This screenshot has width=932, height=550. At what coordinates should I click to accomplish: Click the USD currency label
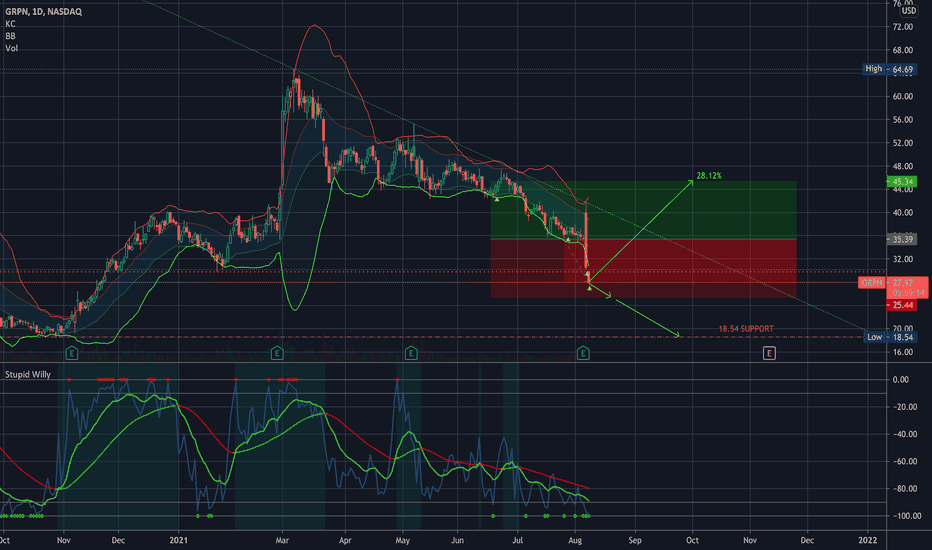pos(909,11)
